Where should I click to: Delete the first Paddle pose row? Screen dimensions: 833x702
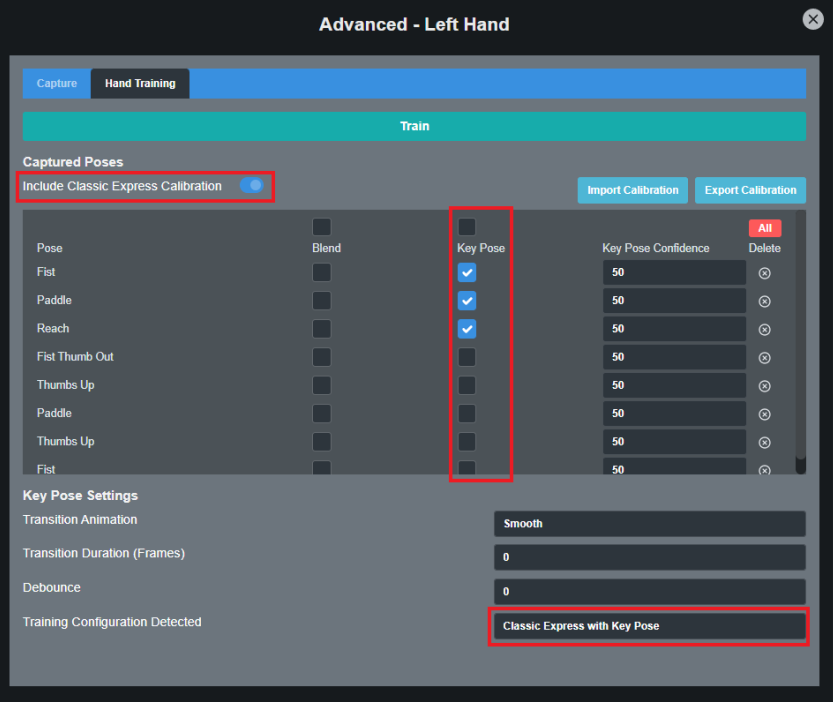tap(764, 301)
